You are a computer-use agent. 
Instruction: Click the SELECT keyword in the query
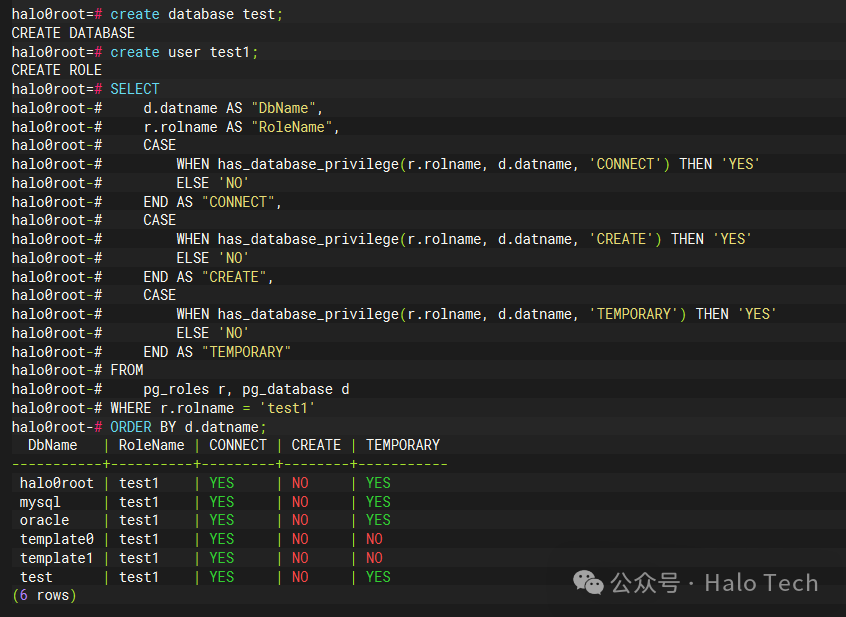click(x=135, y=89)
